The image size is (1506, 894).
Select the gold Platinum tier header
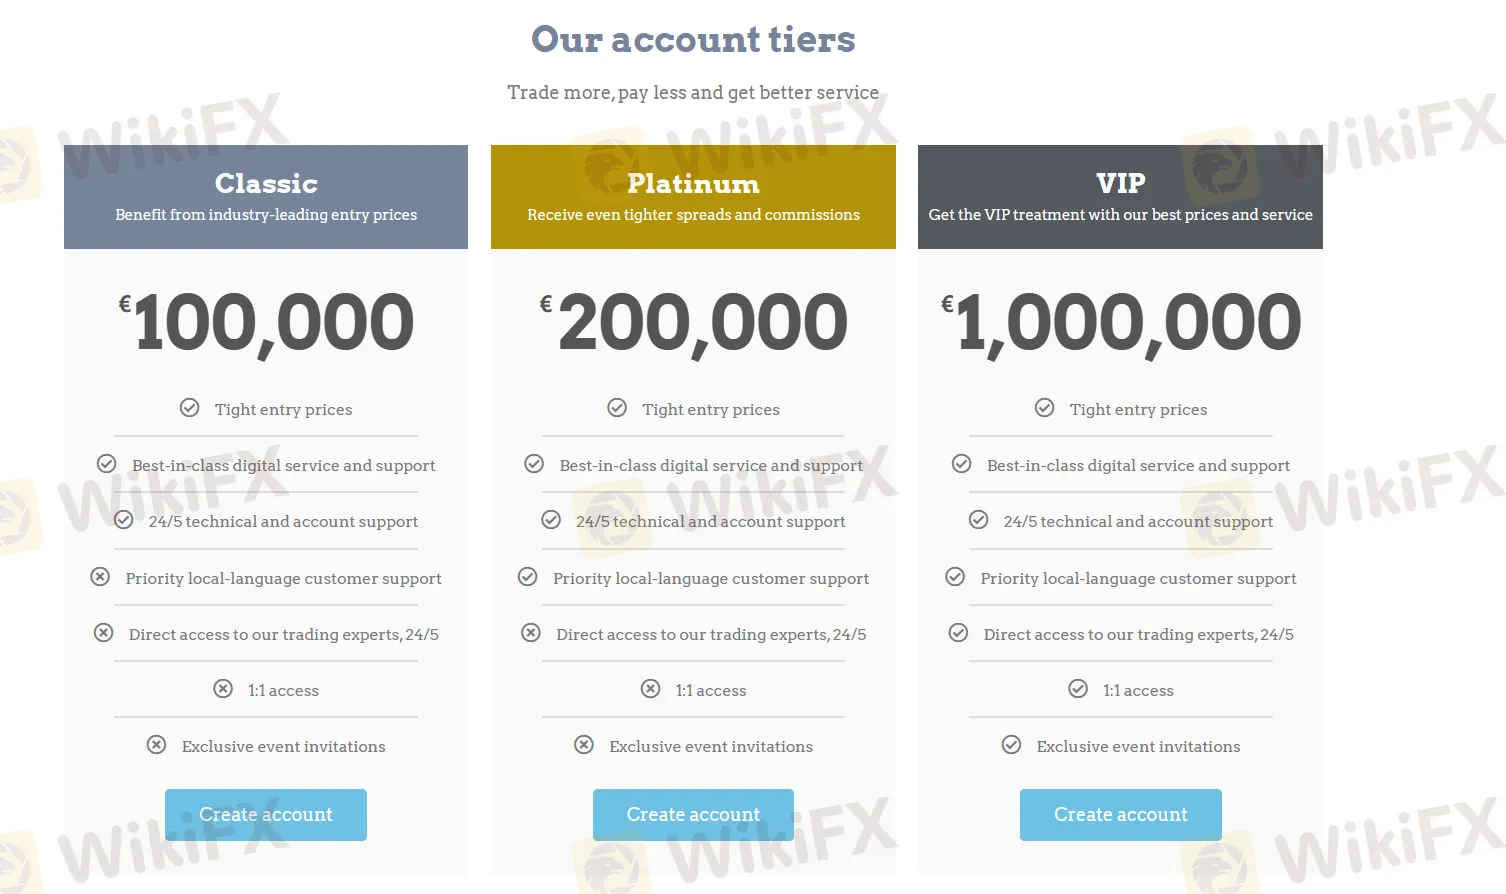[693, 197]
